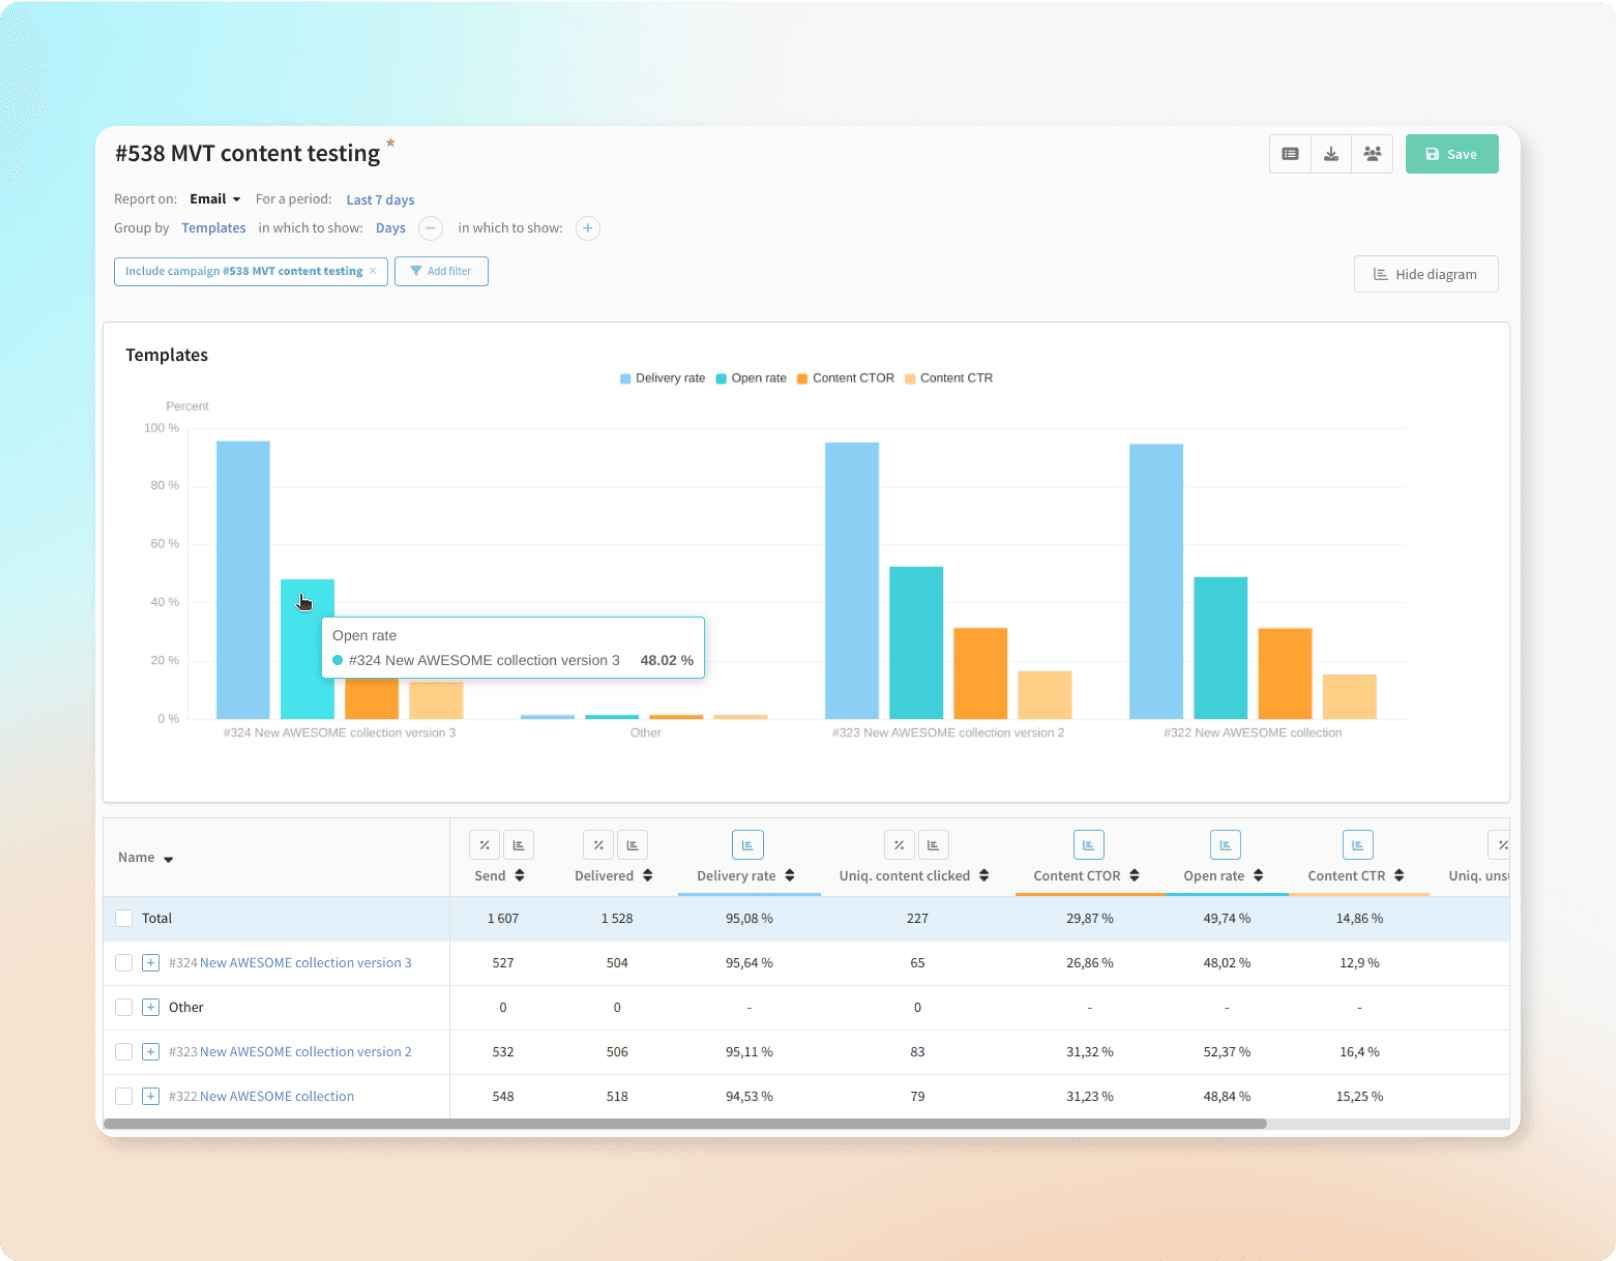Click the Save button
Image resolution: width=1616 pixels, height=1261 pixels.
tap(1452, 154)
